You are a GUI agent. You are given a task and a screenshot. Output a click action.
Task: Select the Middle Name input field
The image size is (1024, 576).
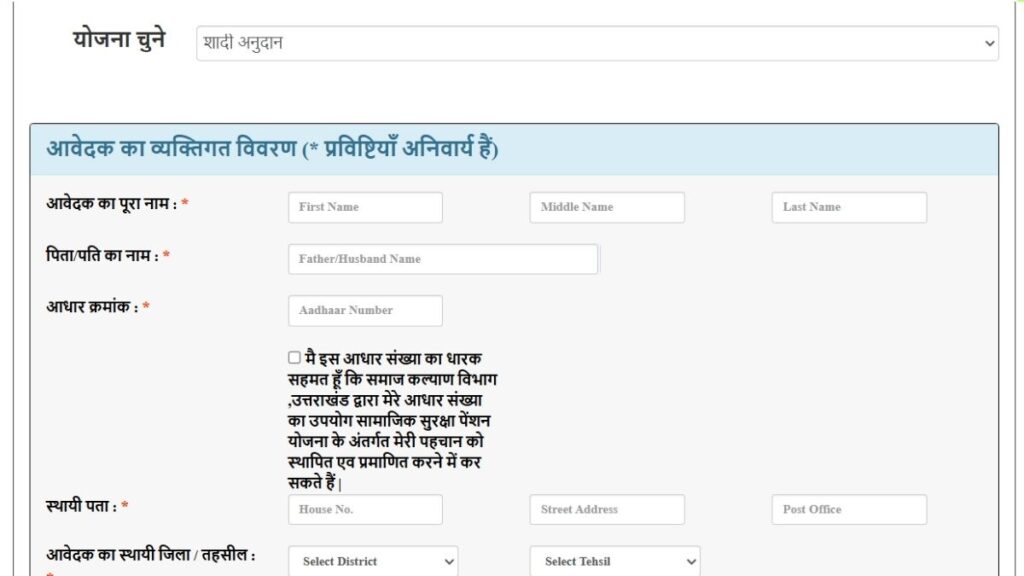pos(606,207)
